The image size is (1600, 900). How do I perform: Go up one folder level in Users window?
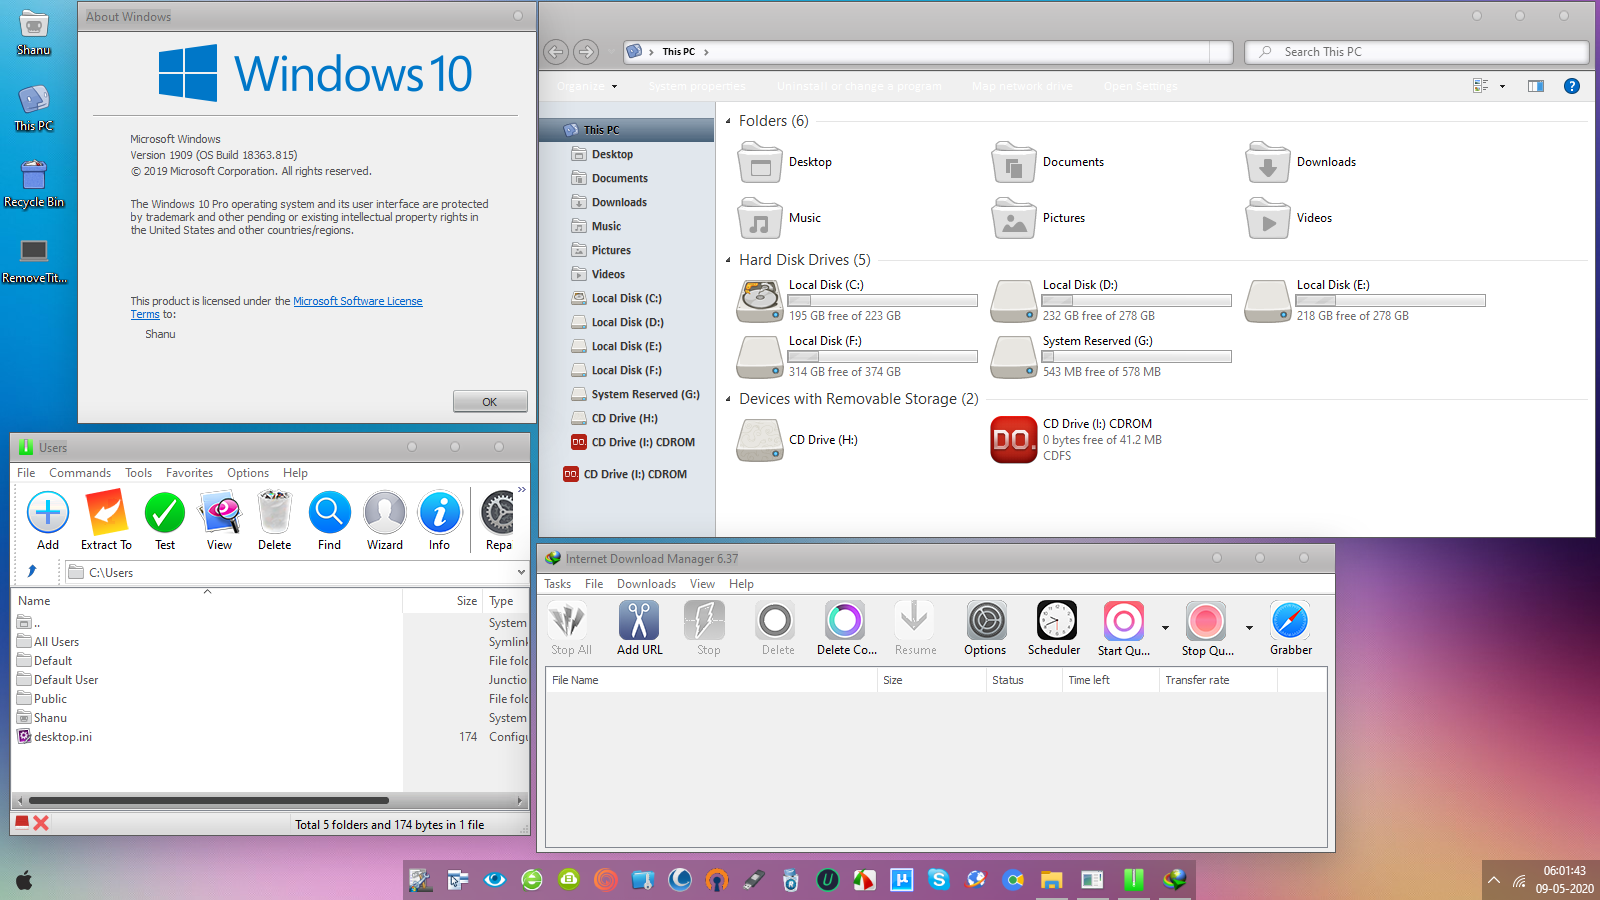click(x=32, y=572)
